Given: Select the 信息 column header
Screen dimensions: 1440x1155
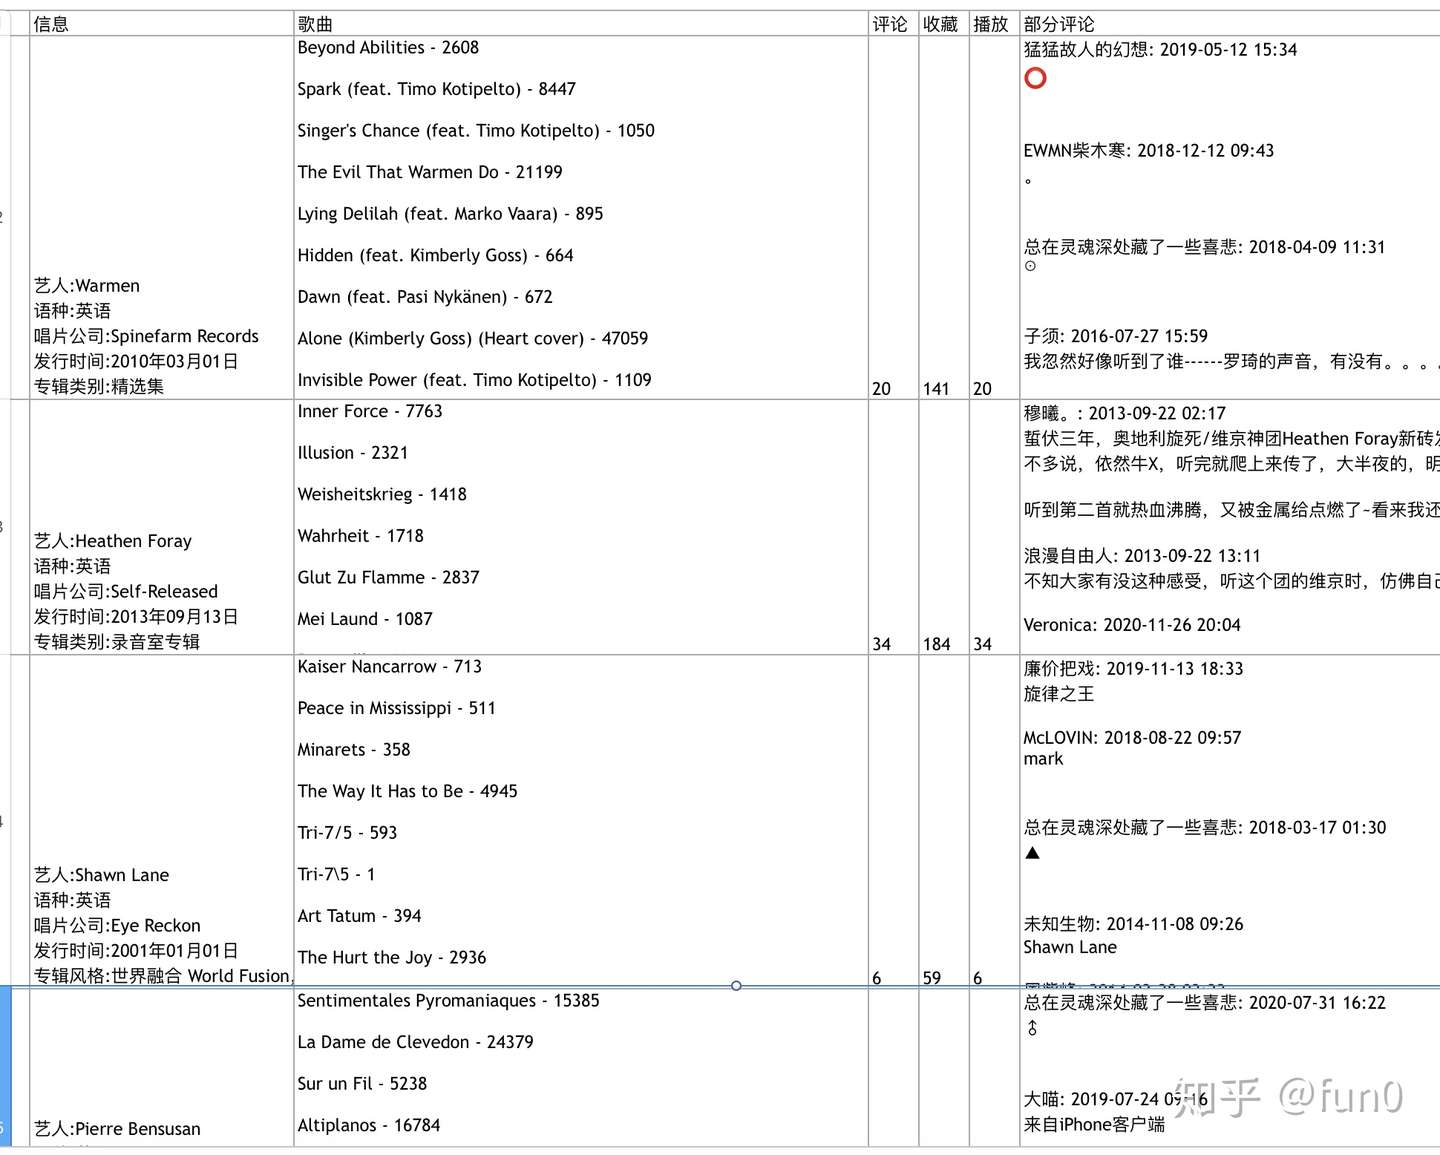Looking at the screenshot, I should (x=51, y=24).
